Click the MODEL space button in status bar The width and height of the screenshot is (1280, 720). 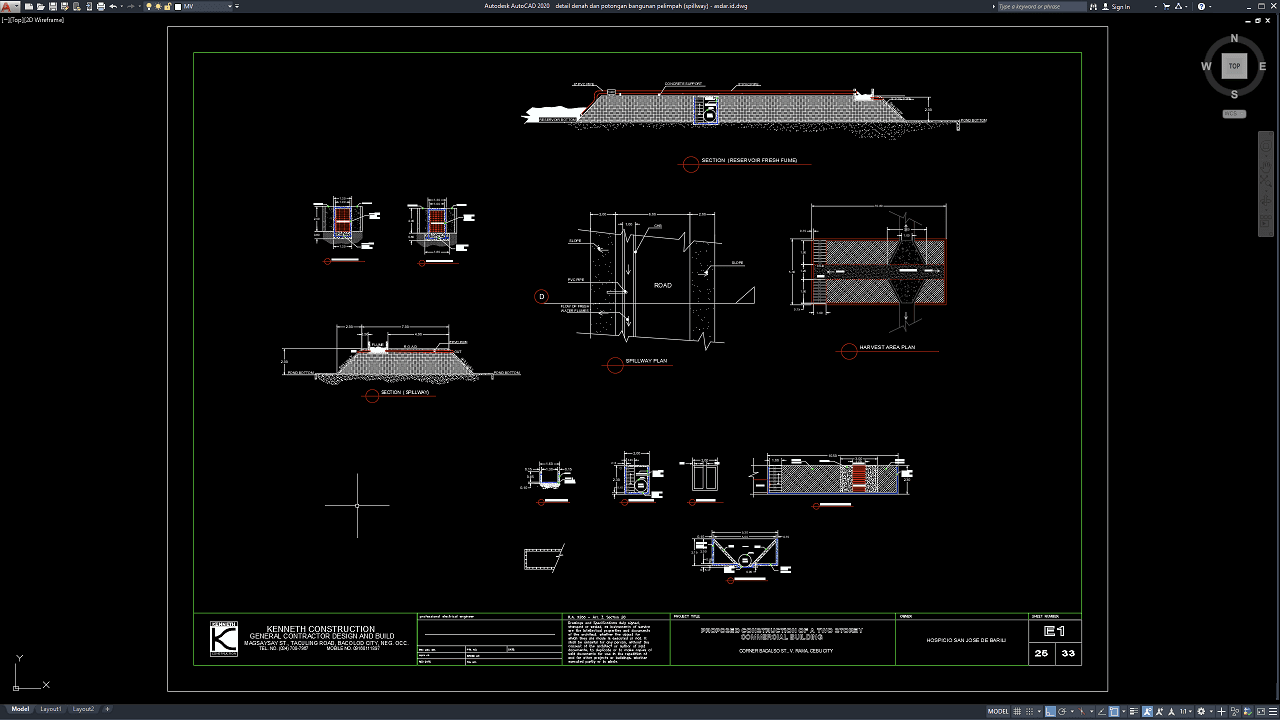click(x=998, y=711)
